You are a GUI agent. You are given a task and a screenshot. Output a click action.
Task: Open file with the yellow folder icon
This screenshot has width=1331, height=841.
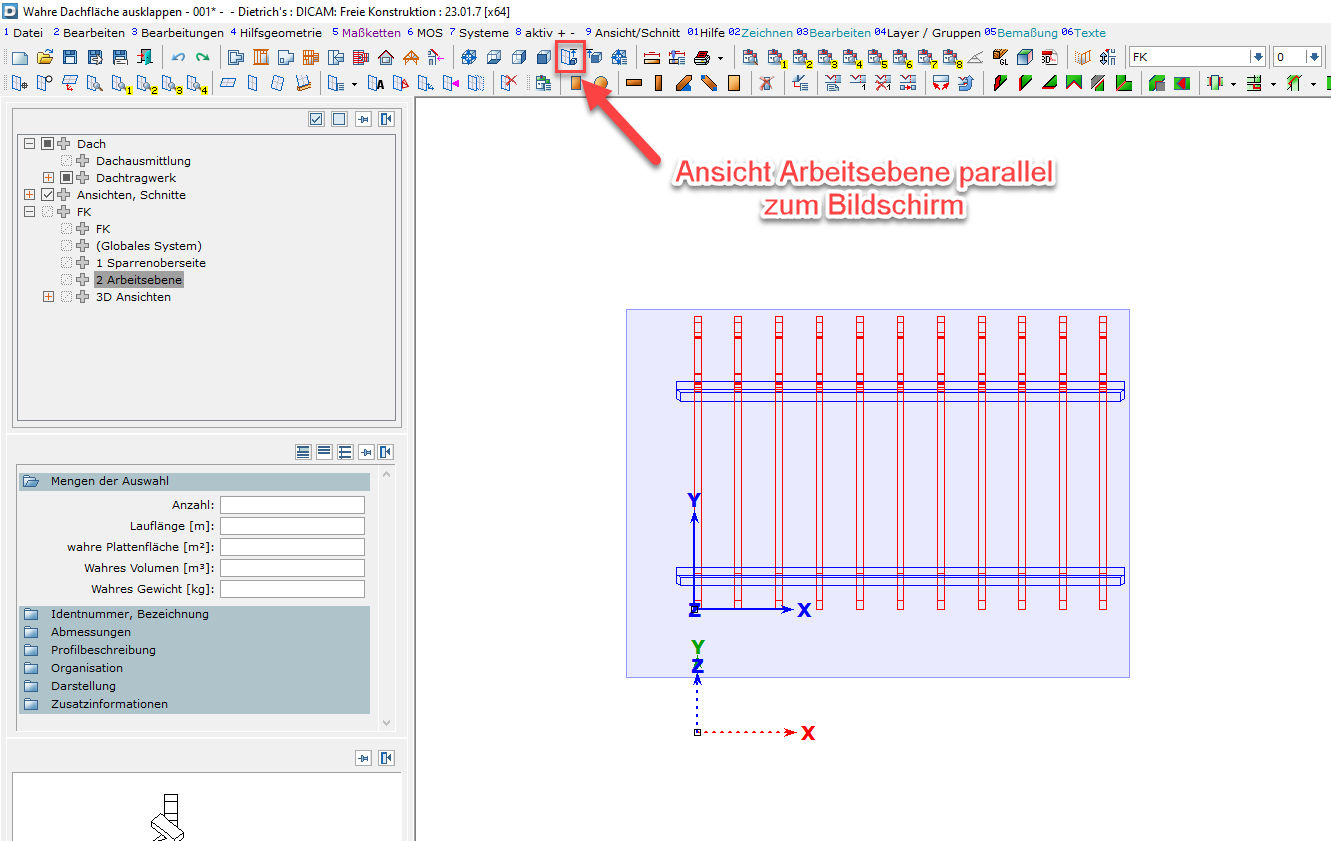pos(45,57)
